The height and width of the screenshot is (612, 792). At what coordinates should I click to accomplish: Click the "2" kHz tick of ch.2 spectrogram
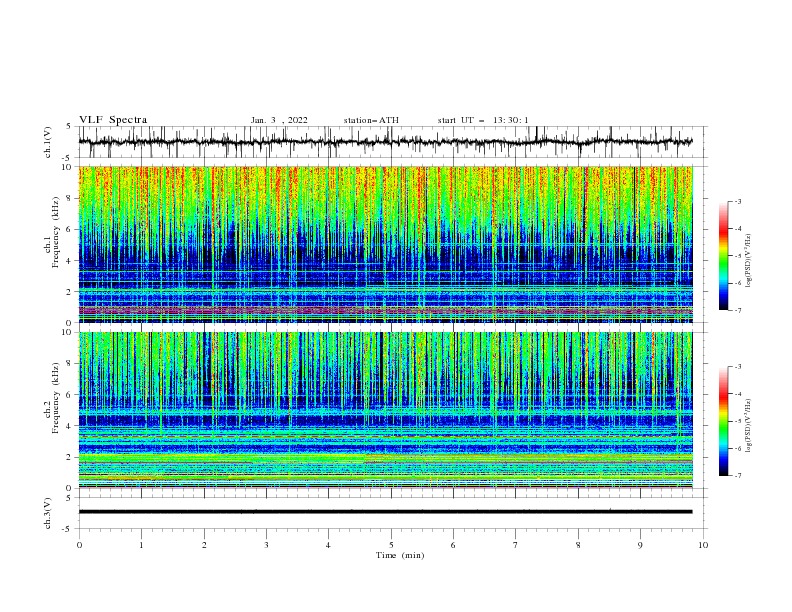pyautogui.click(x=71, y=457)
